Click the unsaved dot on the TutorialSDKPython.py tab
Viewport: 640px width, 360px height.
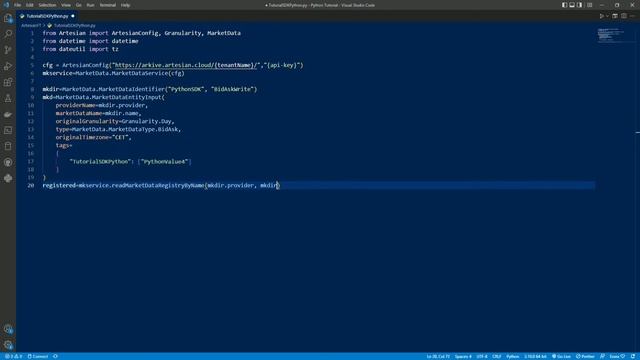coord(73,16)
